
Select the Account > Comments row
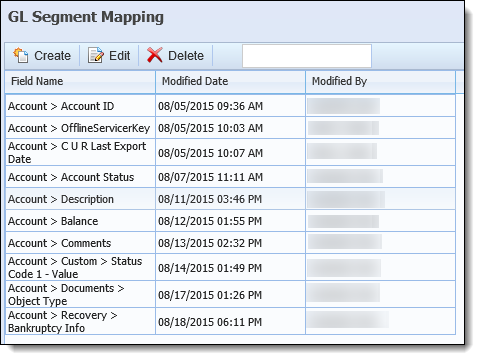pyautogui.click(x=230, y=243)
